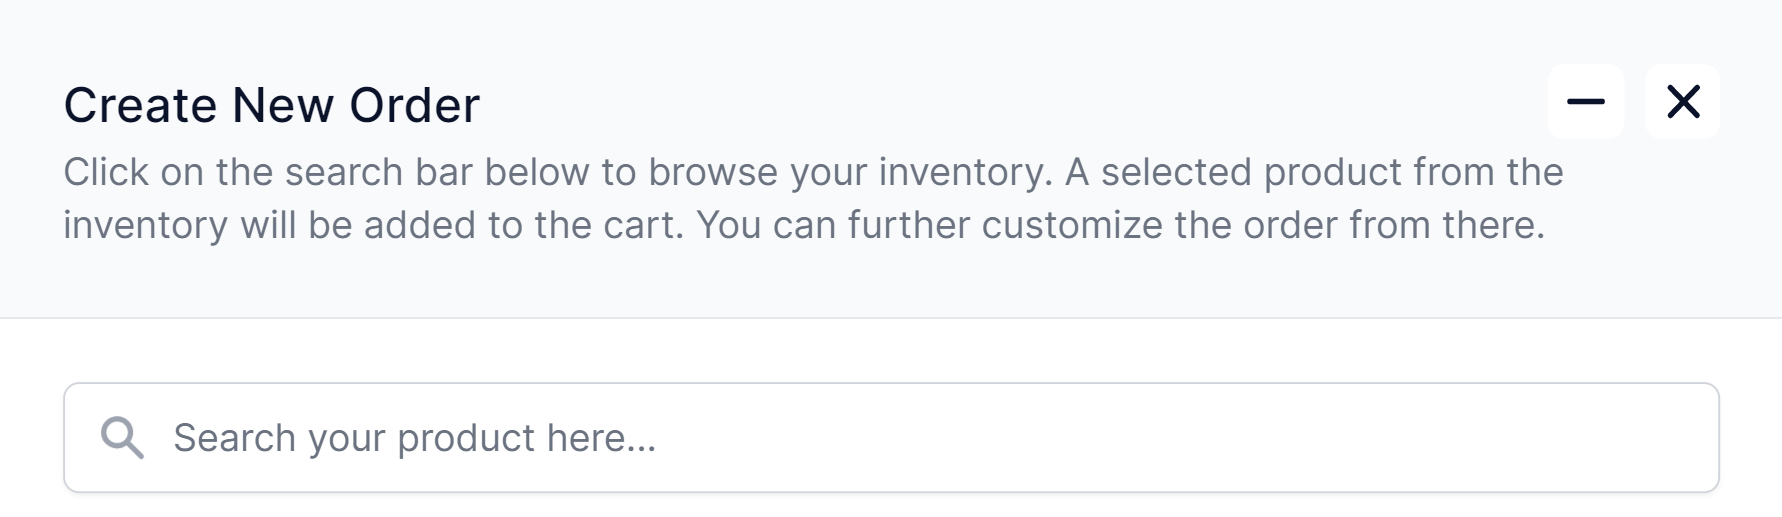Minimize the Create New Order dialog
1782x517 pixels.
(x=1585, y=102)
